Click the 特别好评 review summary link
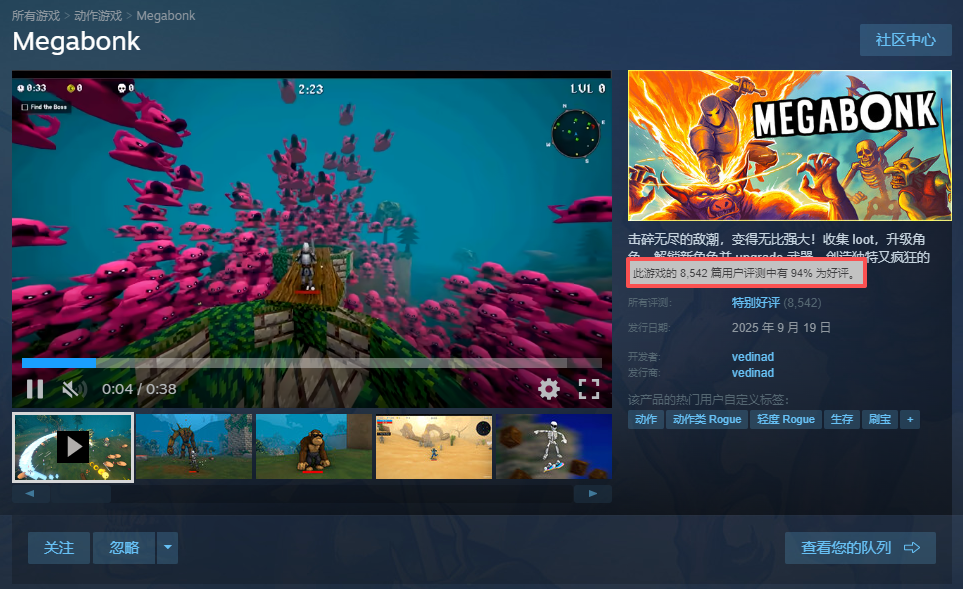The width and height of the screenshot is (963, 589). tap(755, 302)
